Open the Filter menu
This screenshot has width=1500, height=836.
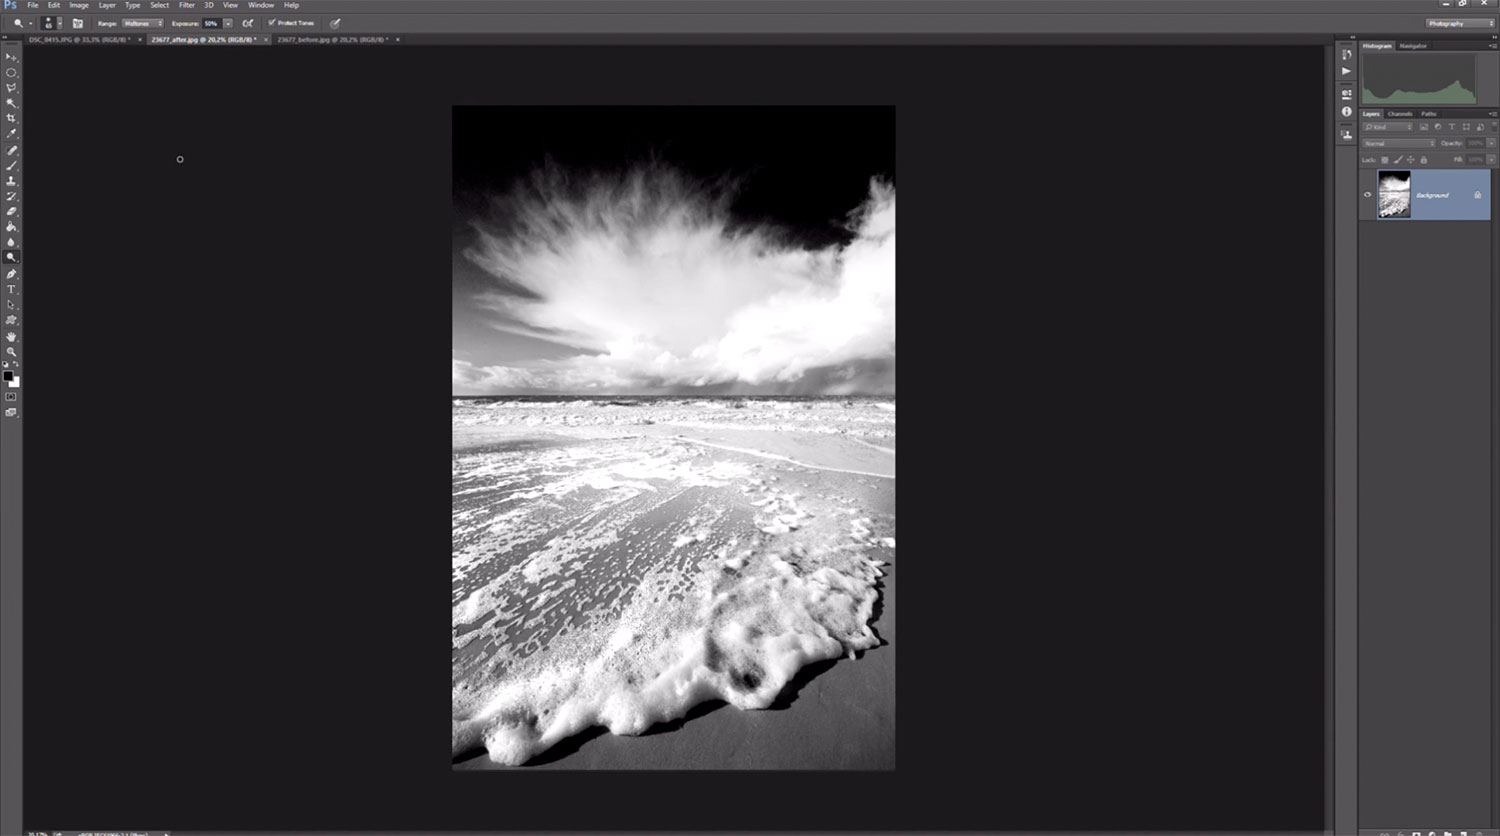186,5
